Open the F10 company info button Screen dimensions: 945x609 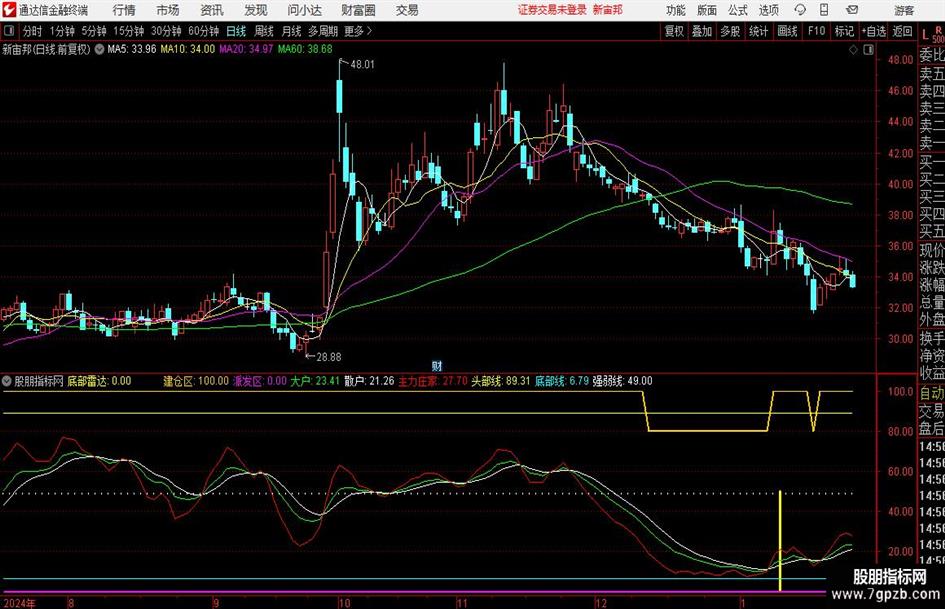[x=817, y=31]
